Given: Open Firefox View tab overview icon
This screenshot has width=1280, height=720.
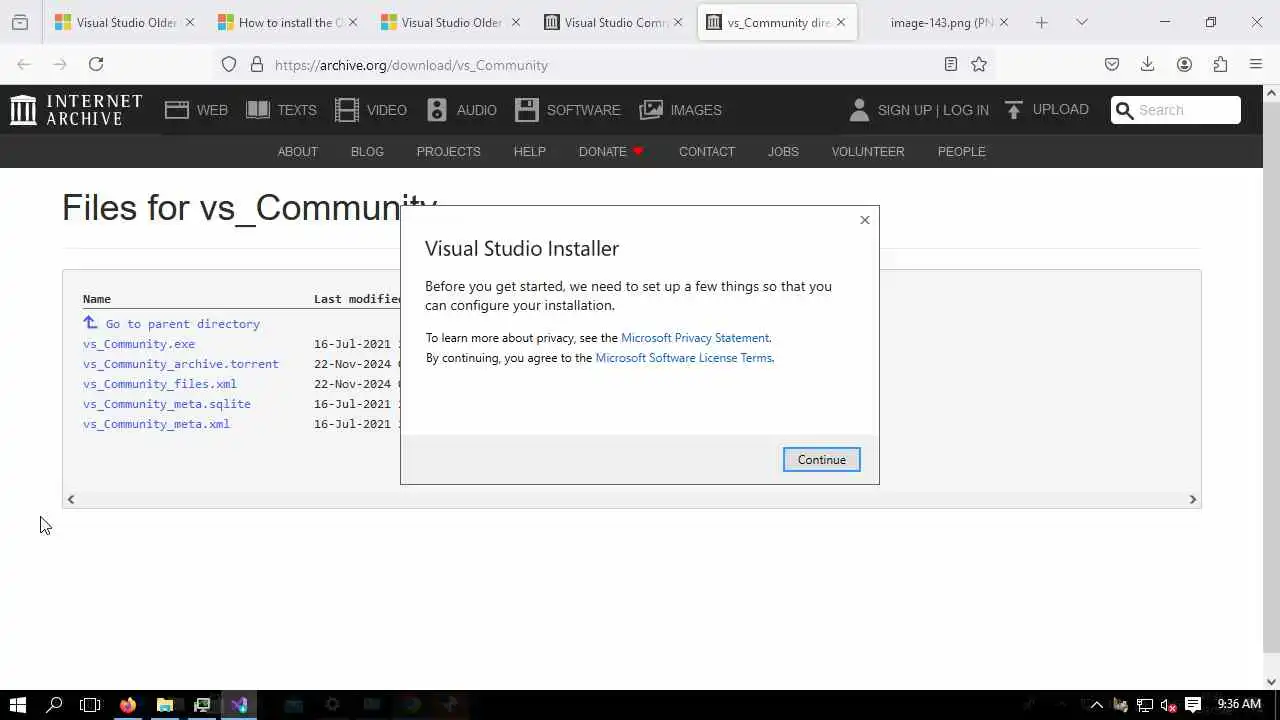Looking at the screenshot, I should (x=20, y=22).
